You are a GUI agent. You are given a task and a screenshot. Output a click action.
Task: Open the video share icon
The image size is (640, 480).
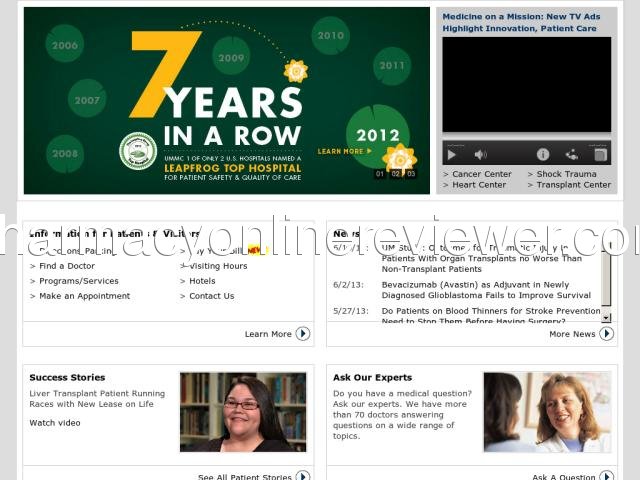point(572,154)
